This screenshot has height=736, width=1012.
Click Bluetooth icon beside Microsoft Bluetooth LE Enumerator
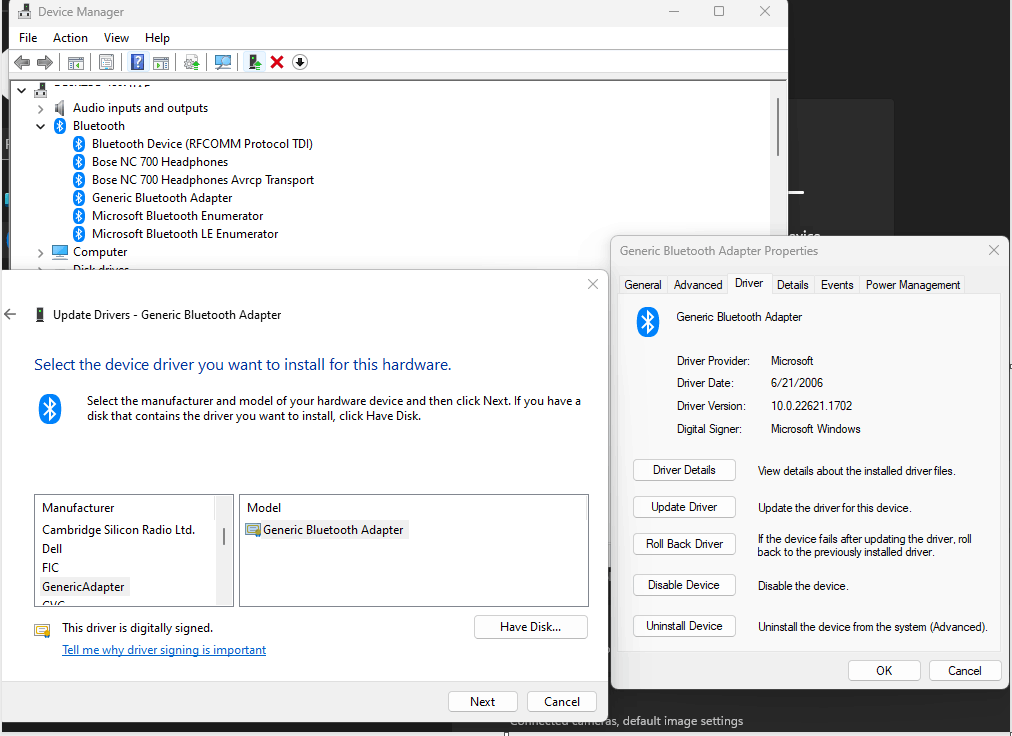tap(79, 234)
